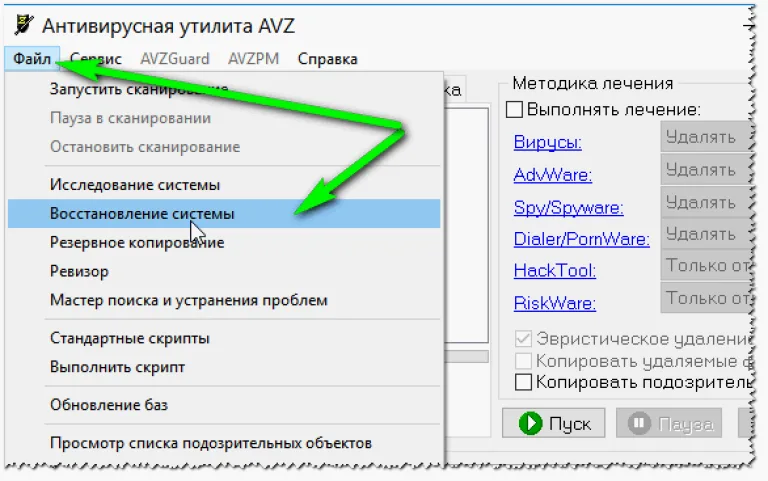This screenshot has width=768, height=481.
Task: Choose Обновление баз menu entry
Action: [x=224, y=405]
